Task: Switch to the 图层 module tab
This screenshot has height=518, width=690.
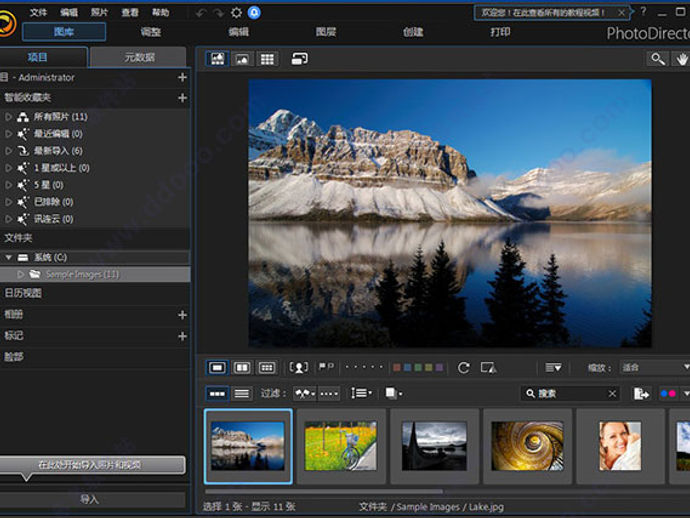Action: (326, 32)
